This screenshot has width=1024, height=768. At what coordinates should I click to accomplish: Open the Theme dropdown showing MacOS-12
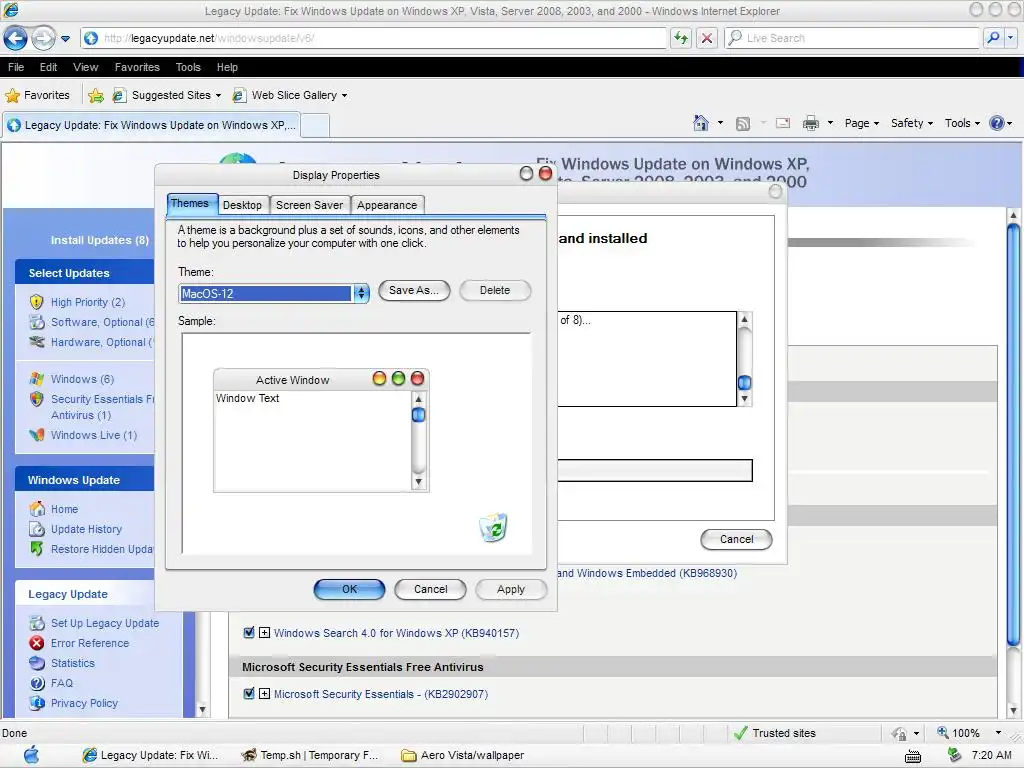coord(361,293)
